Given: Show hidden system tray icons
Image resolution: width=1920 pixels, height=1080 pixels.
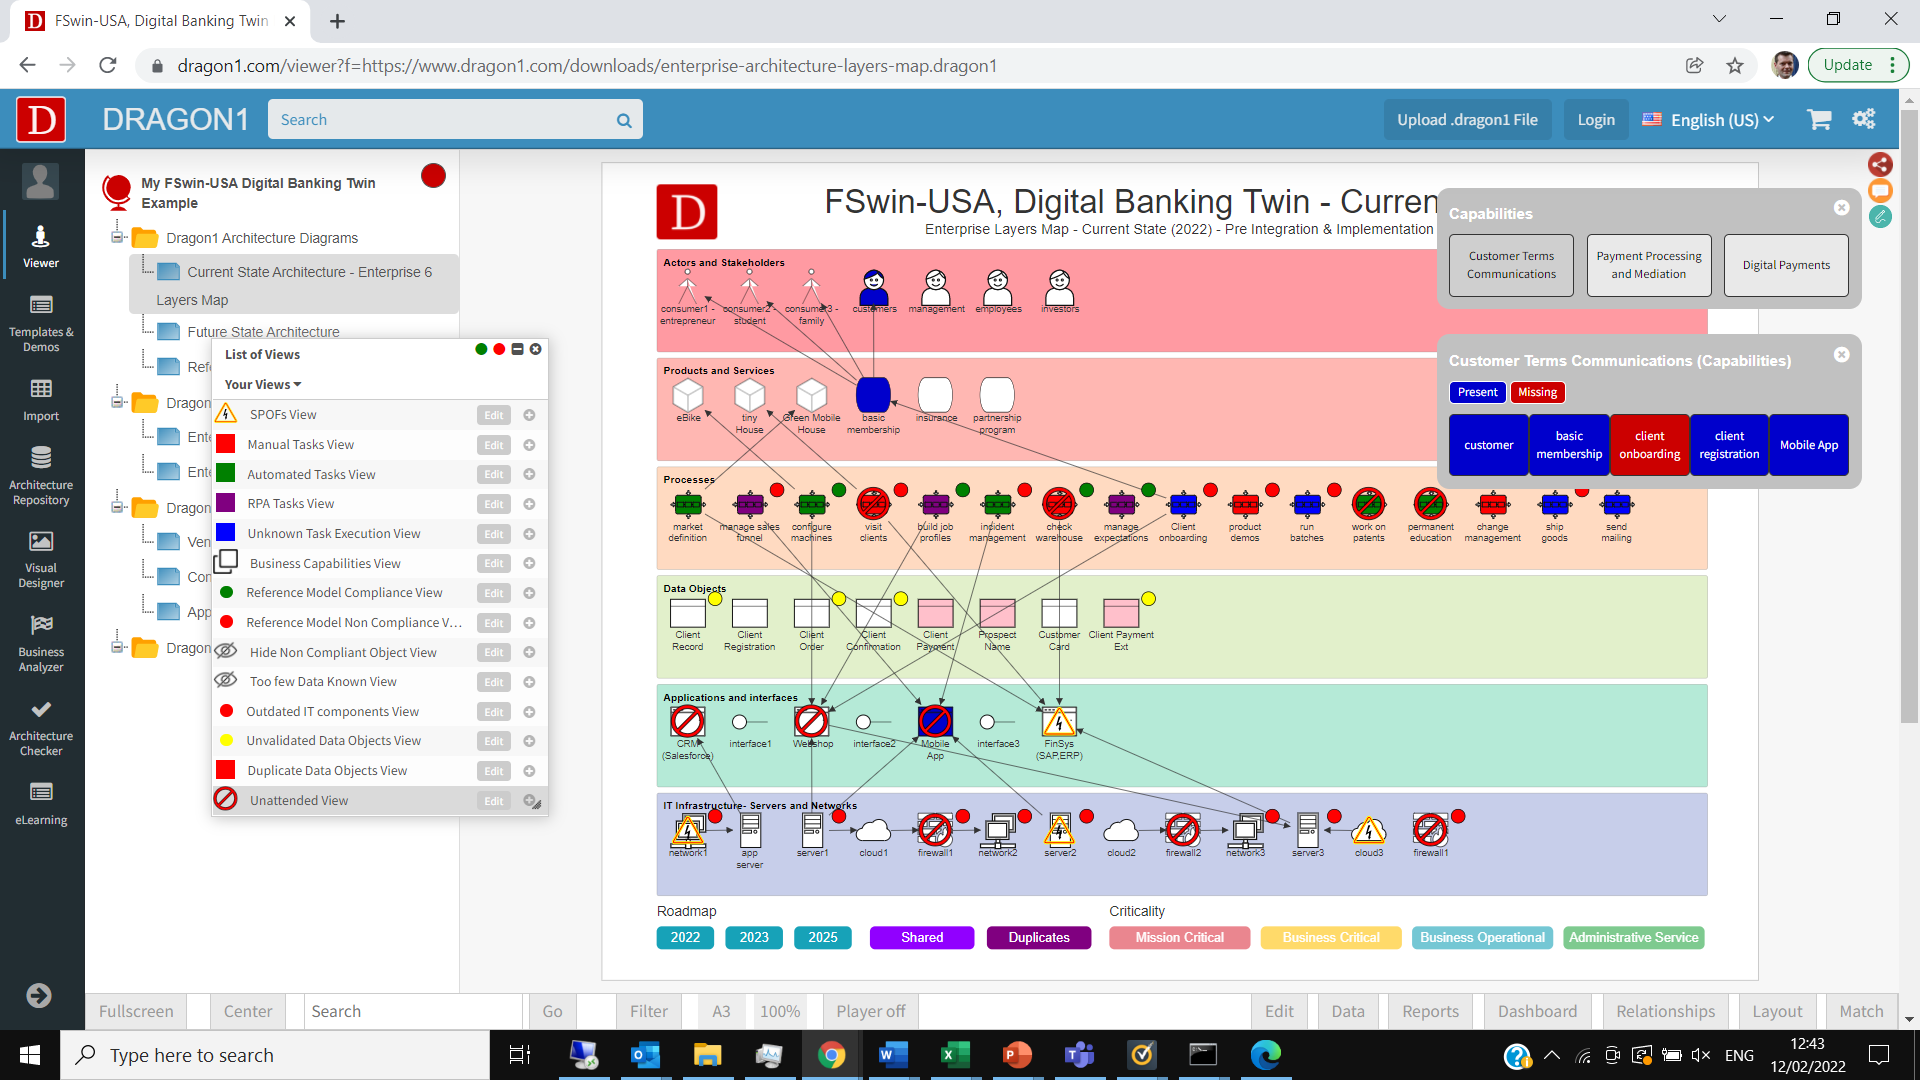Looking at the screenshot, I should coord(1552,1055).
